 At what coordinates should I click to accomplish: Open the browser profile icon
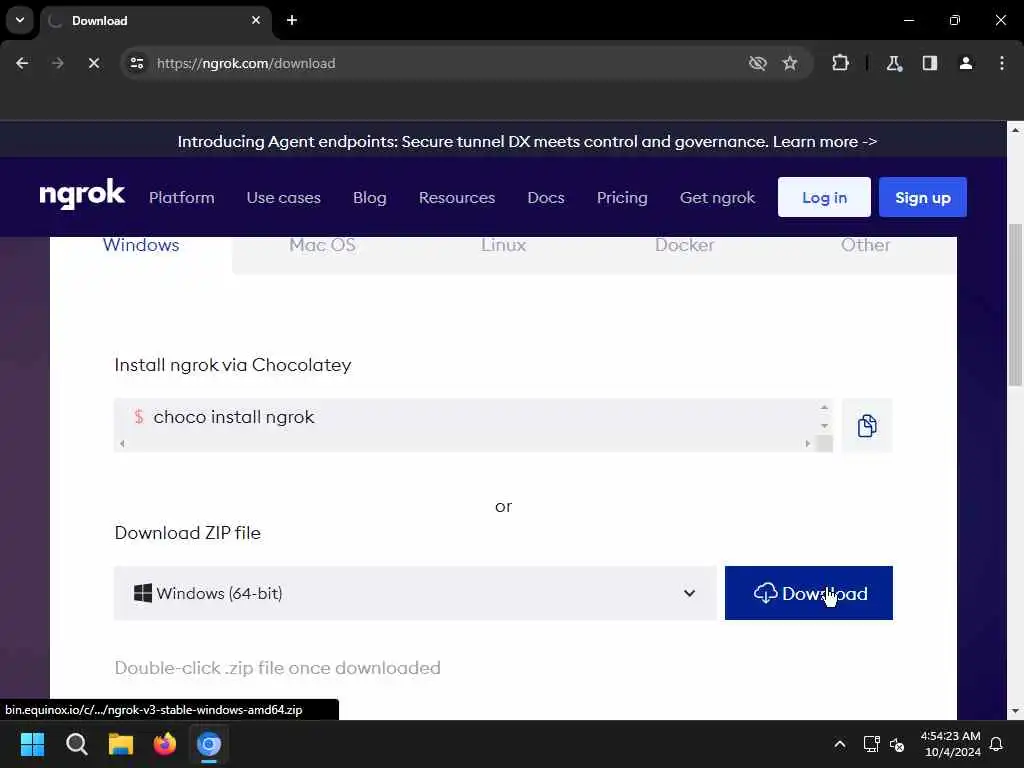coord(966,63)
